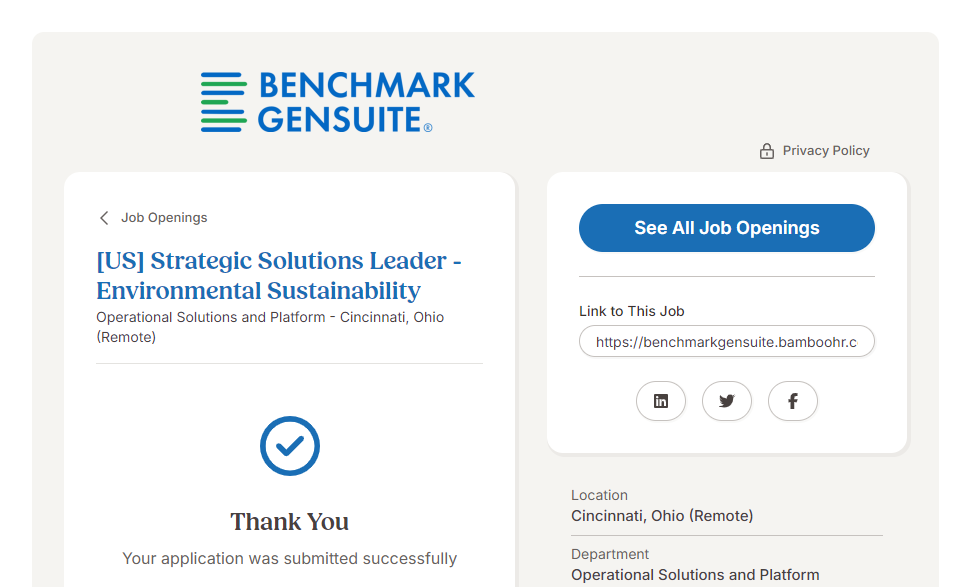Click the Benchmark Gensuite striped logo mark
Screen dimensions: 971x587
[x=223, y=102]
